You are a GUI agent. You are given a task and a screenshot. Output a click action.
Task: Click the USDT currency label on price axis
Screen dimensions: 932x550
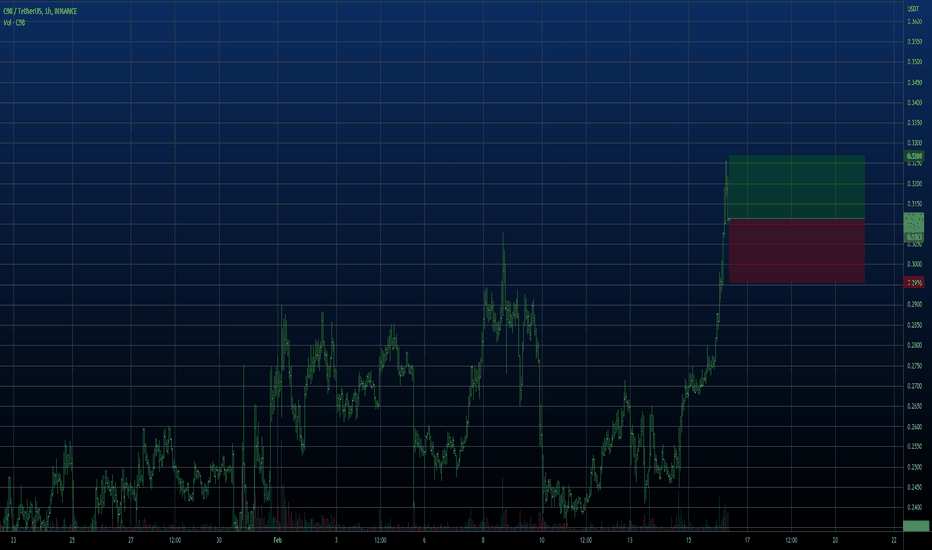click(913, 9)
